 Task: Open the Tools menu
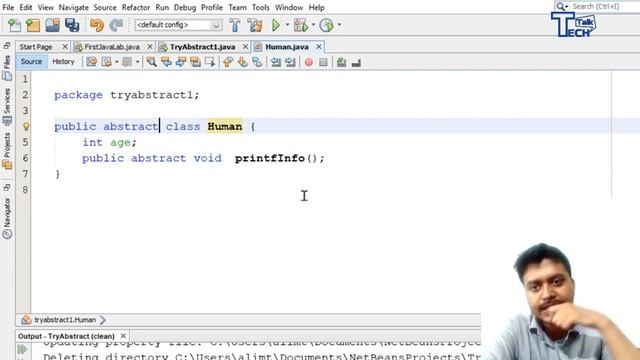coord(260,7)
